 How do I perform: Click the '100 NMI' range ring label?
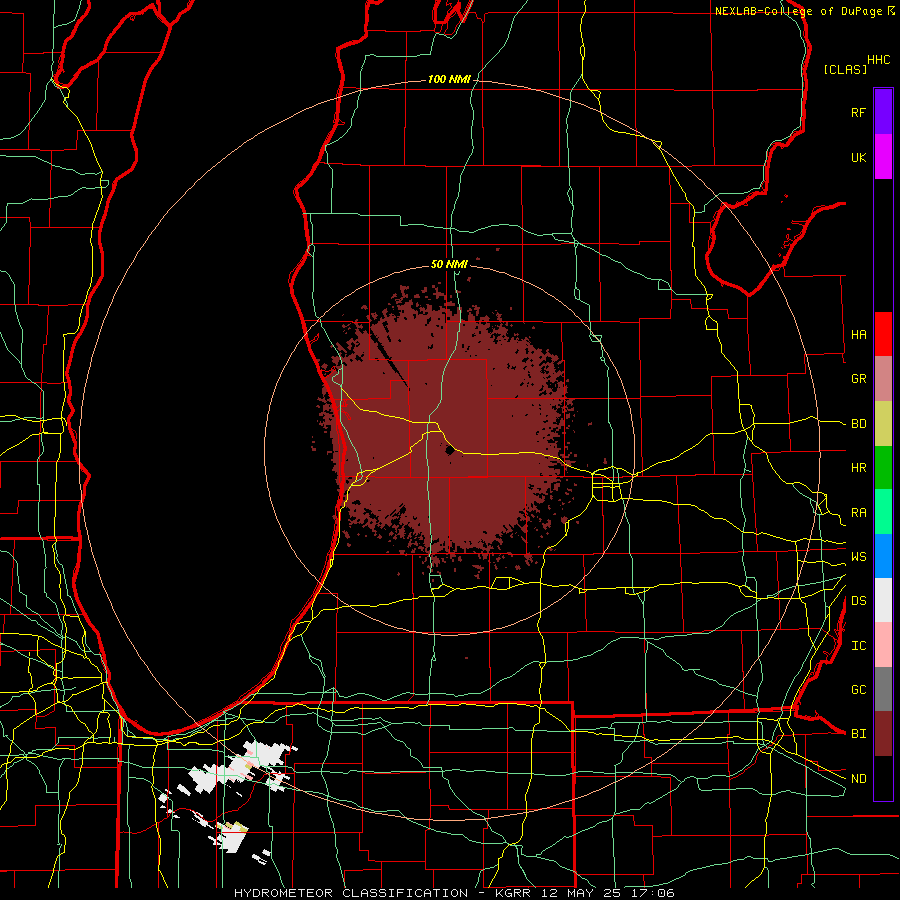coord(449,79)
